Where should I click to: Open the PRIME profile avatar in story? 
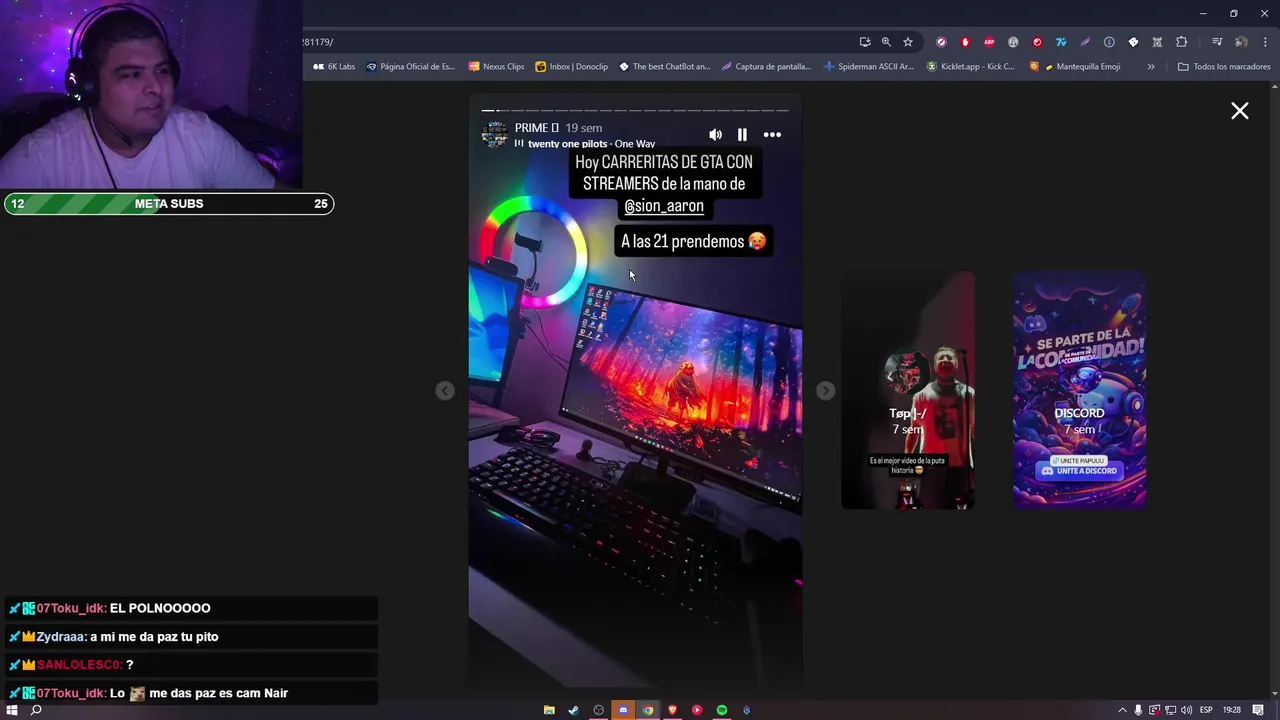[495, 134]
